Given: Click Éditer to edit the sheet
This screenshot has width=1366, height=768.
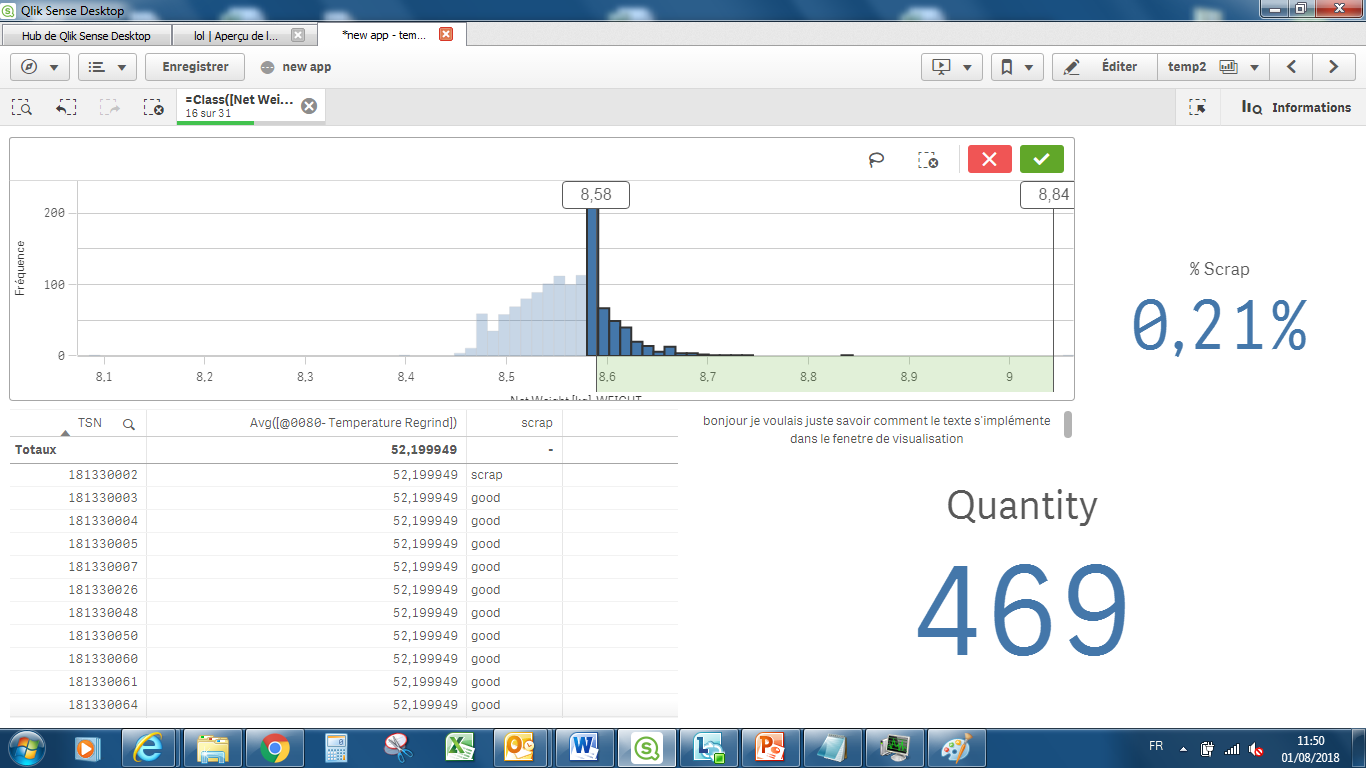Looking at the screenshot, I should [x=1104, y=67].
